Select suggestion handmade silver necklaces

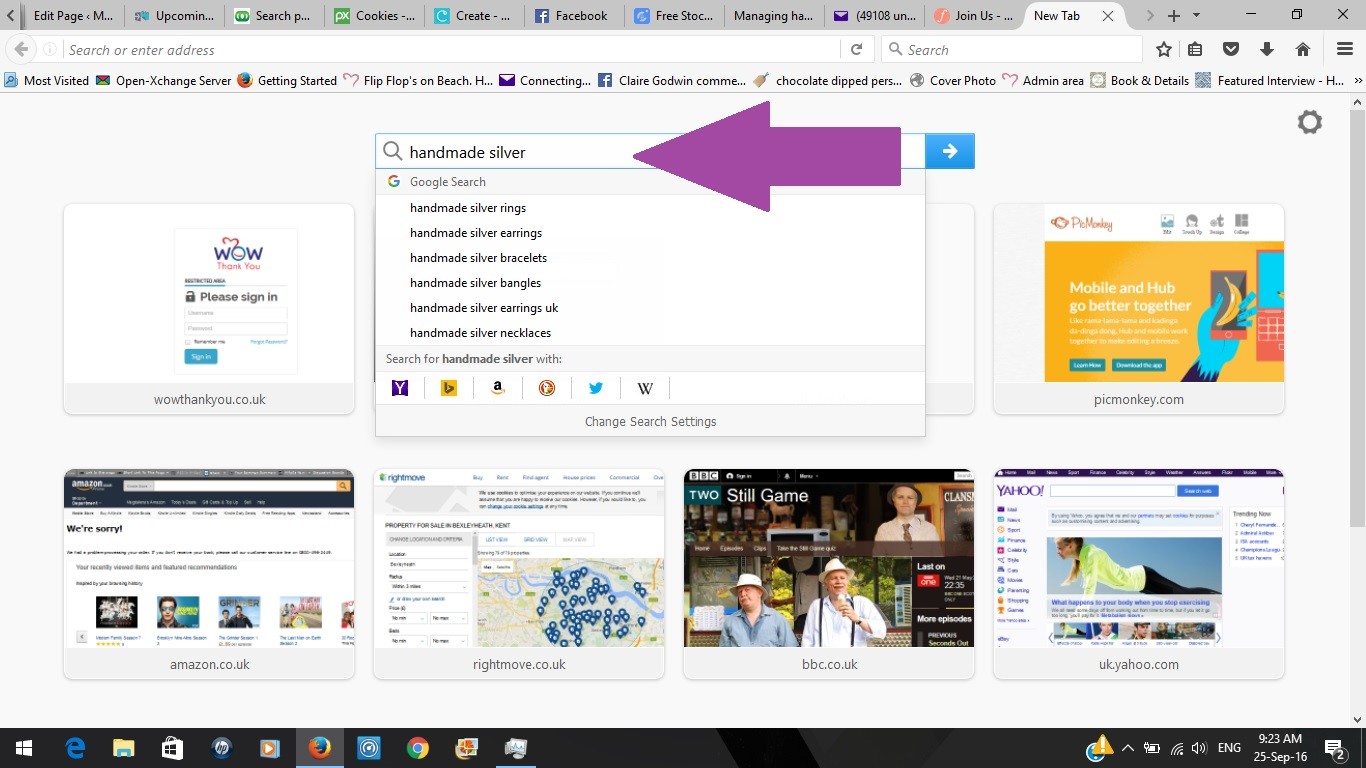click(650, 333)
